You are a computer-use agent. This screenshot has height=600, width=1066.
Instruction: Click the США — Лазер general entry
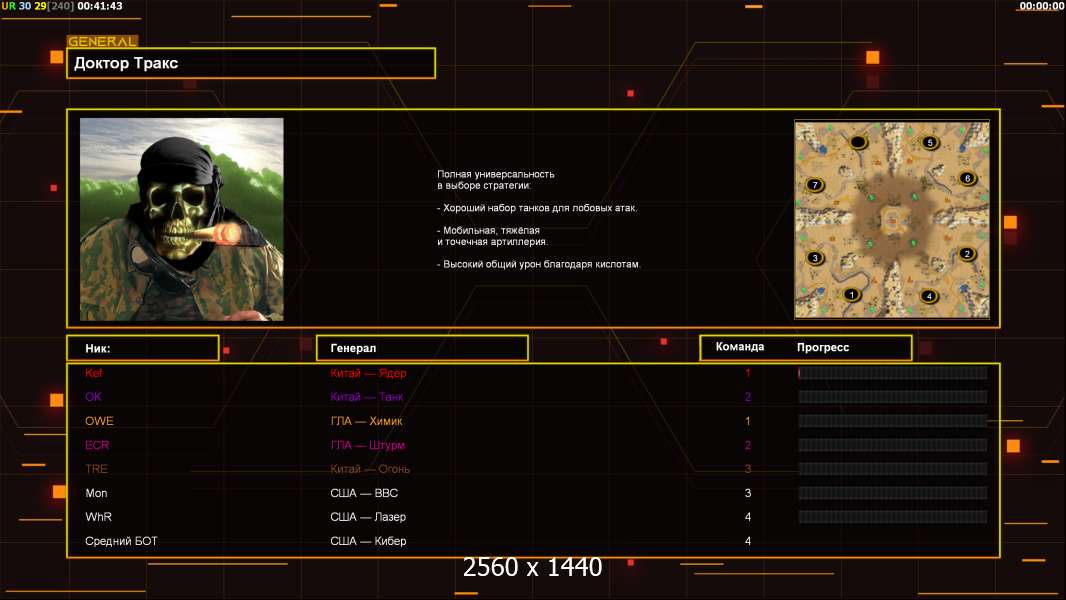pyautogui.click(x=368, y=517)
